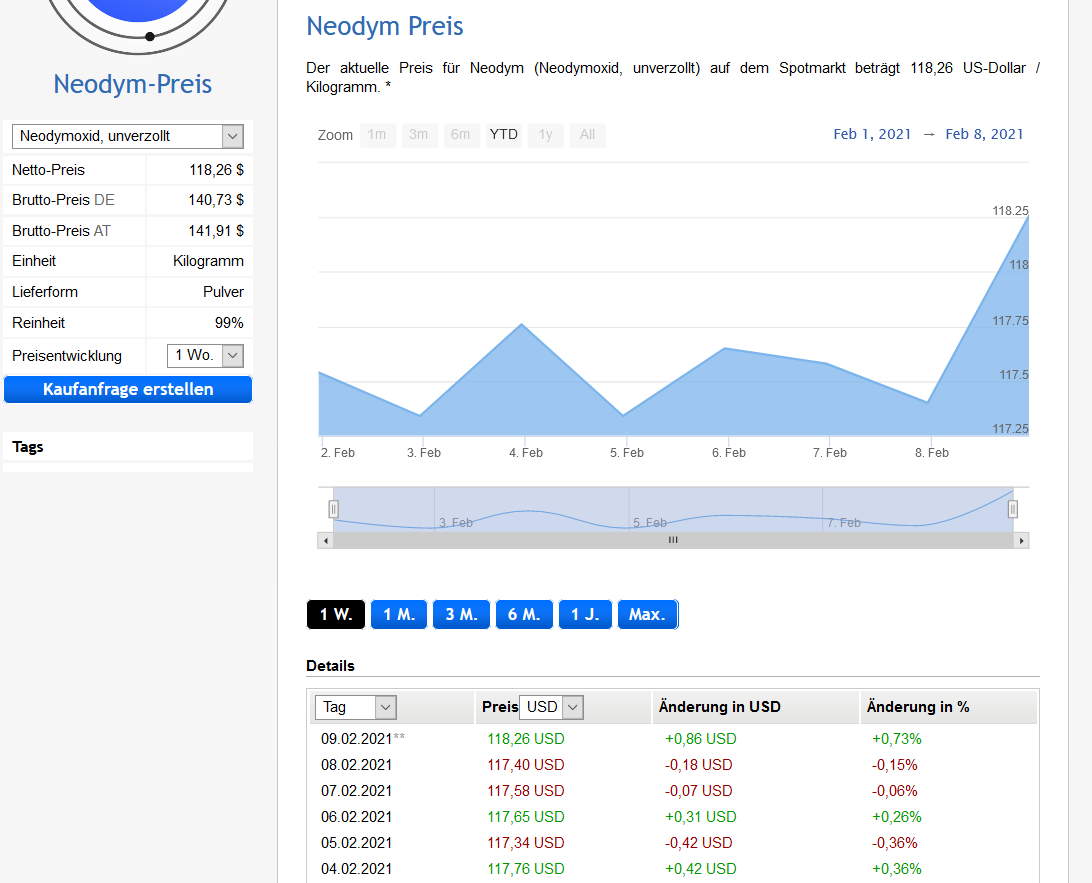Select the 1m chart zoom button

tap(377, 134)
